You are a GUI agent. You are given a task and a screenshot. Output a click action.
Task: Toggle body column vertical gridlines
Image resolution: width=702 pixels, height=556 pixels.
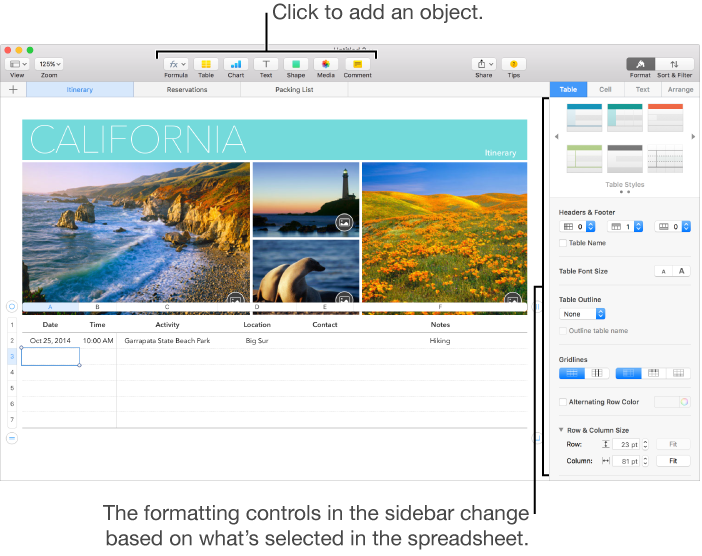597,373
